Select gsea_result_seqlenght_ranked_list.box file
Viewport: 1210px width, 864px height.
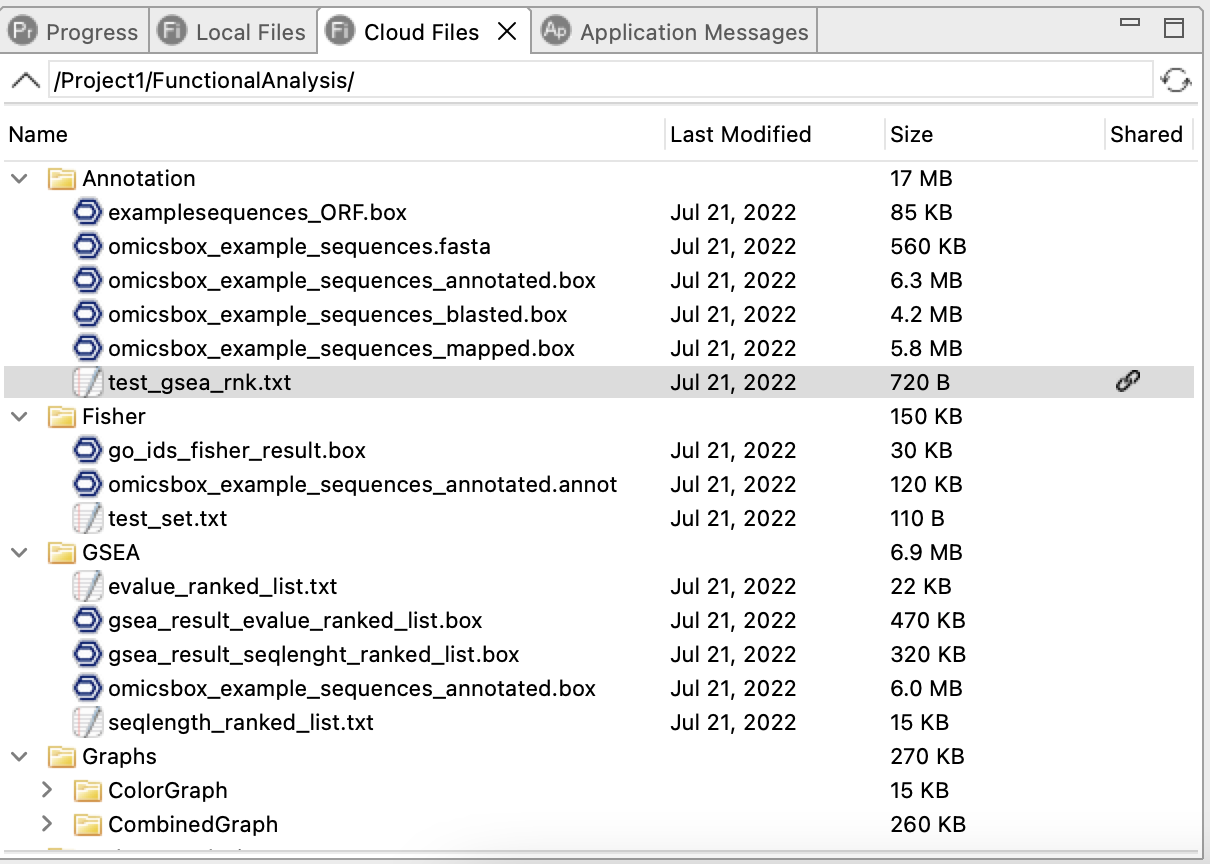click(313, 655)
